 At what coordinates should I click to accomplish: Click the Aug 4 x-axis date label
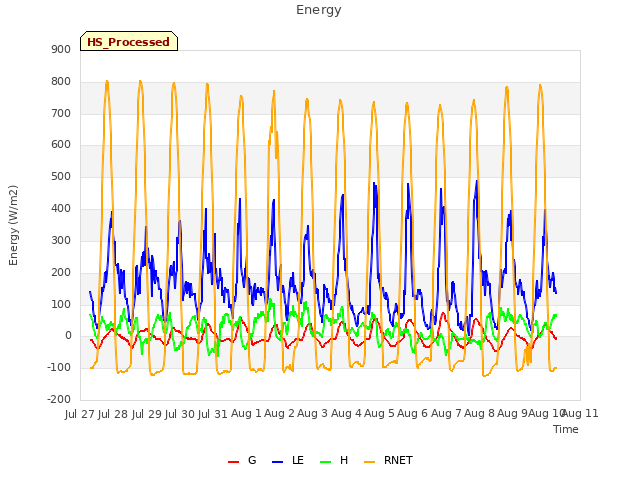coord(346,414)
